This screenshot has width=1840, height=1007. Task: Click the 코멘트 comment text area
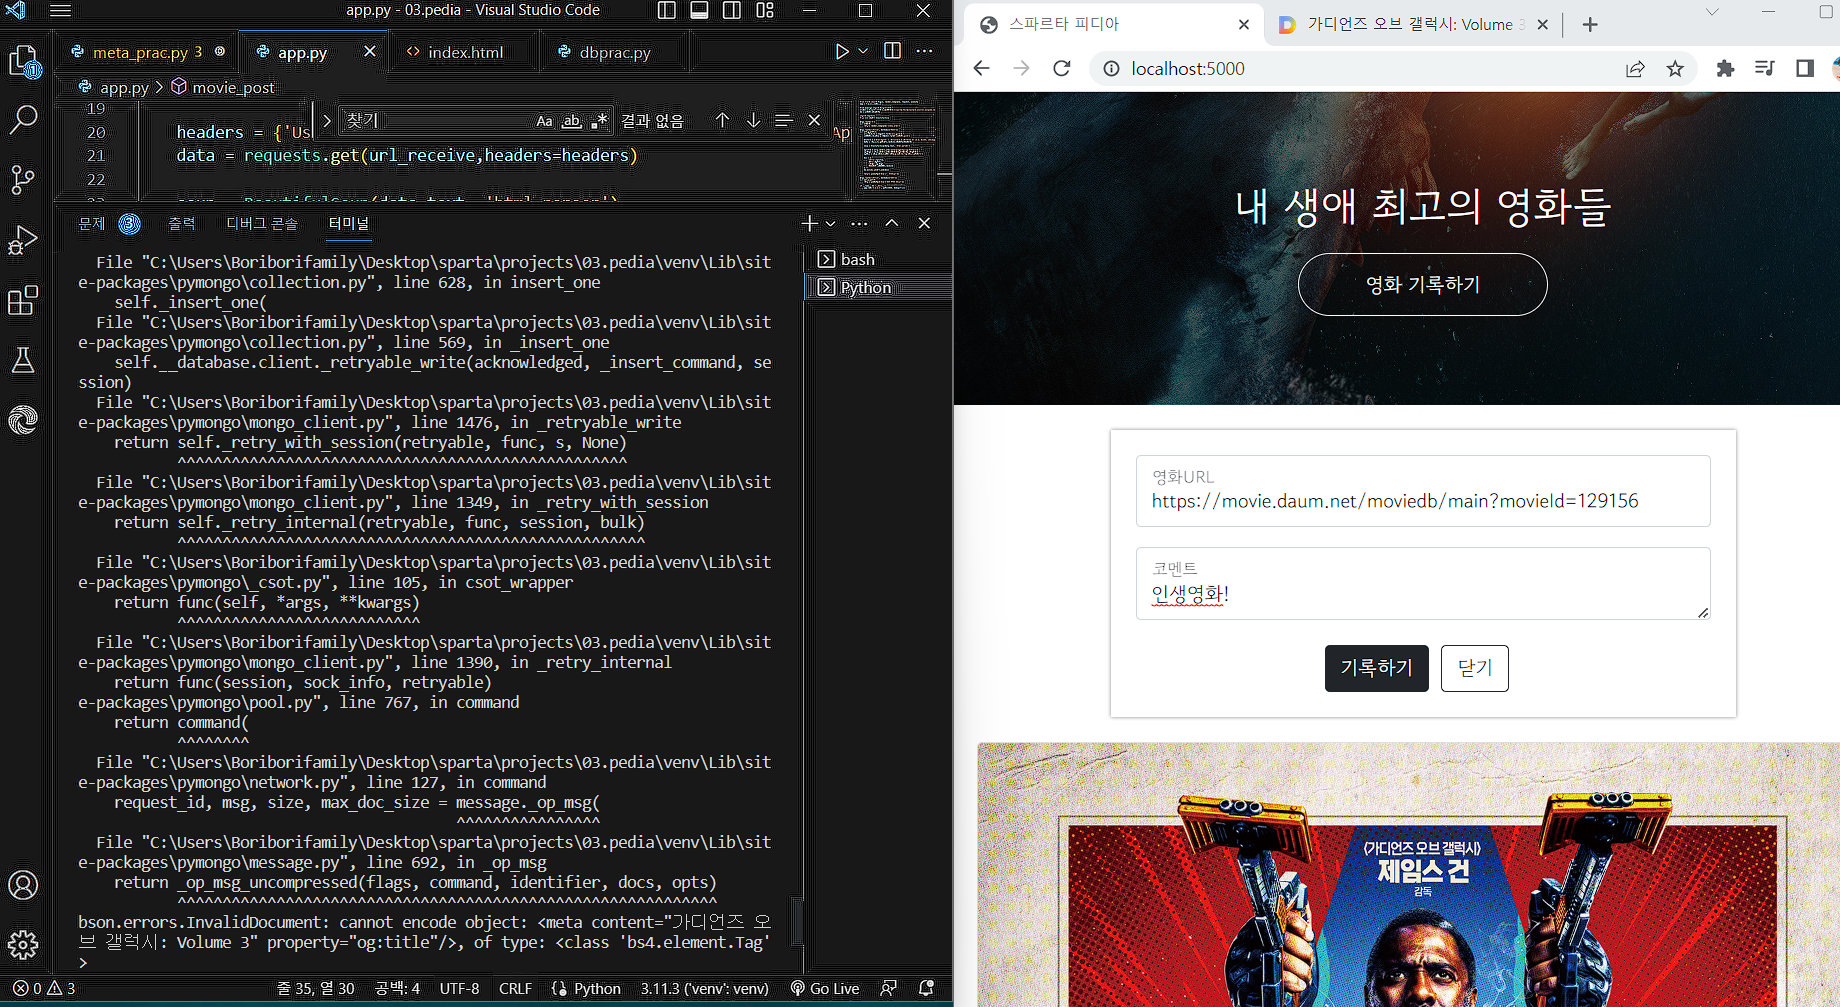[1422, 583]
